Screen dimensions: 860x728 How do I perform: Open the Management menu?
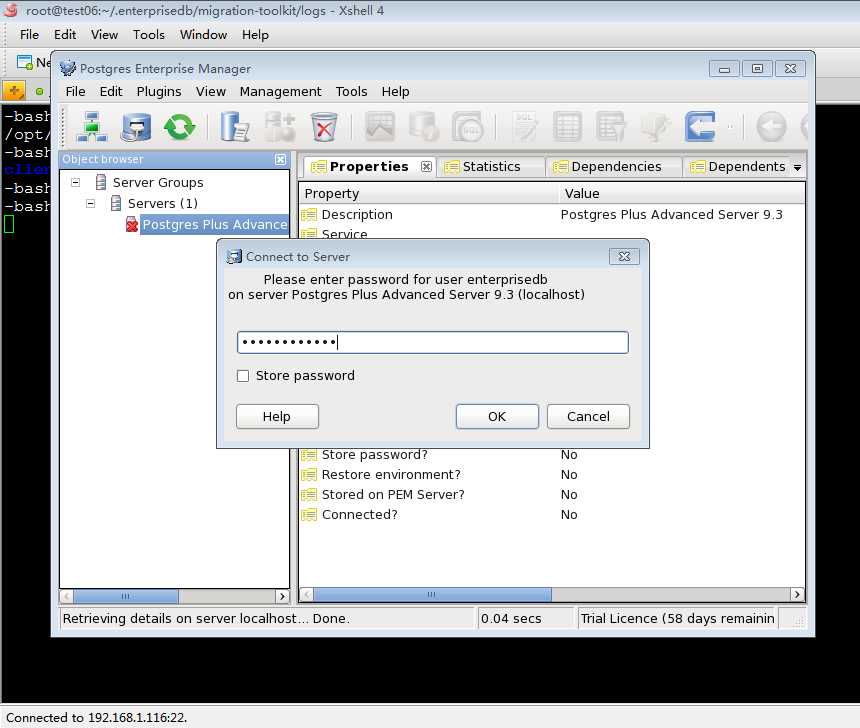tap(280, 92)
